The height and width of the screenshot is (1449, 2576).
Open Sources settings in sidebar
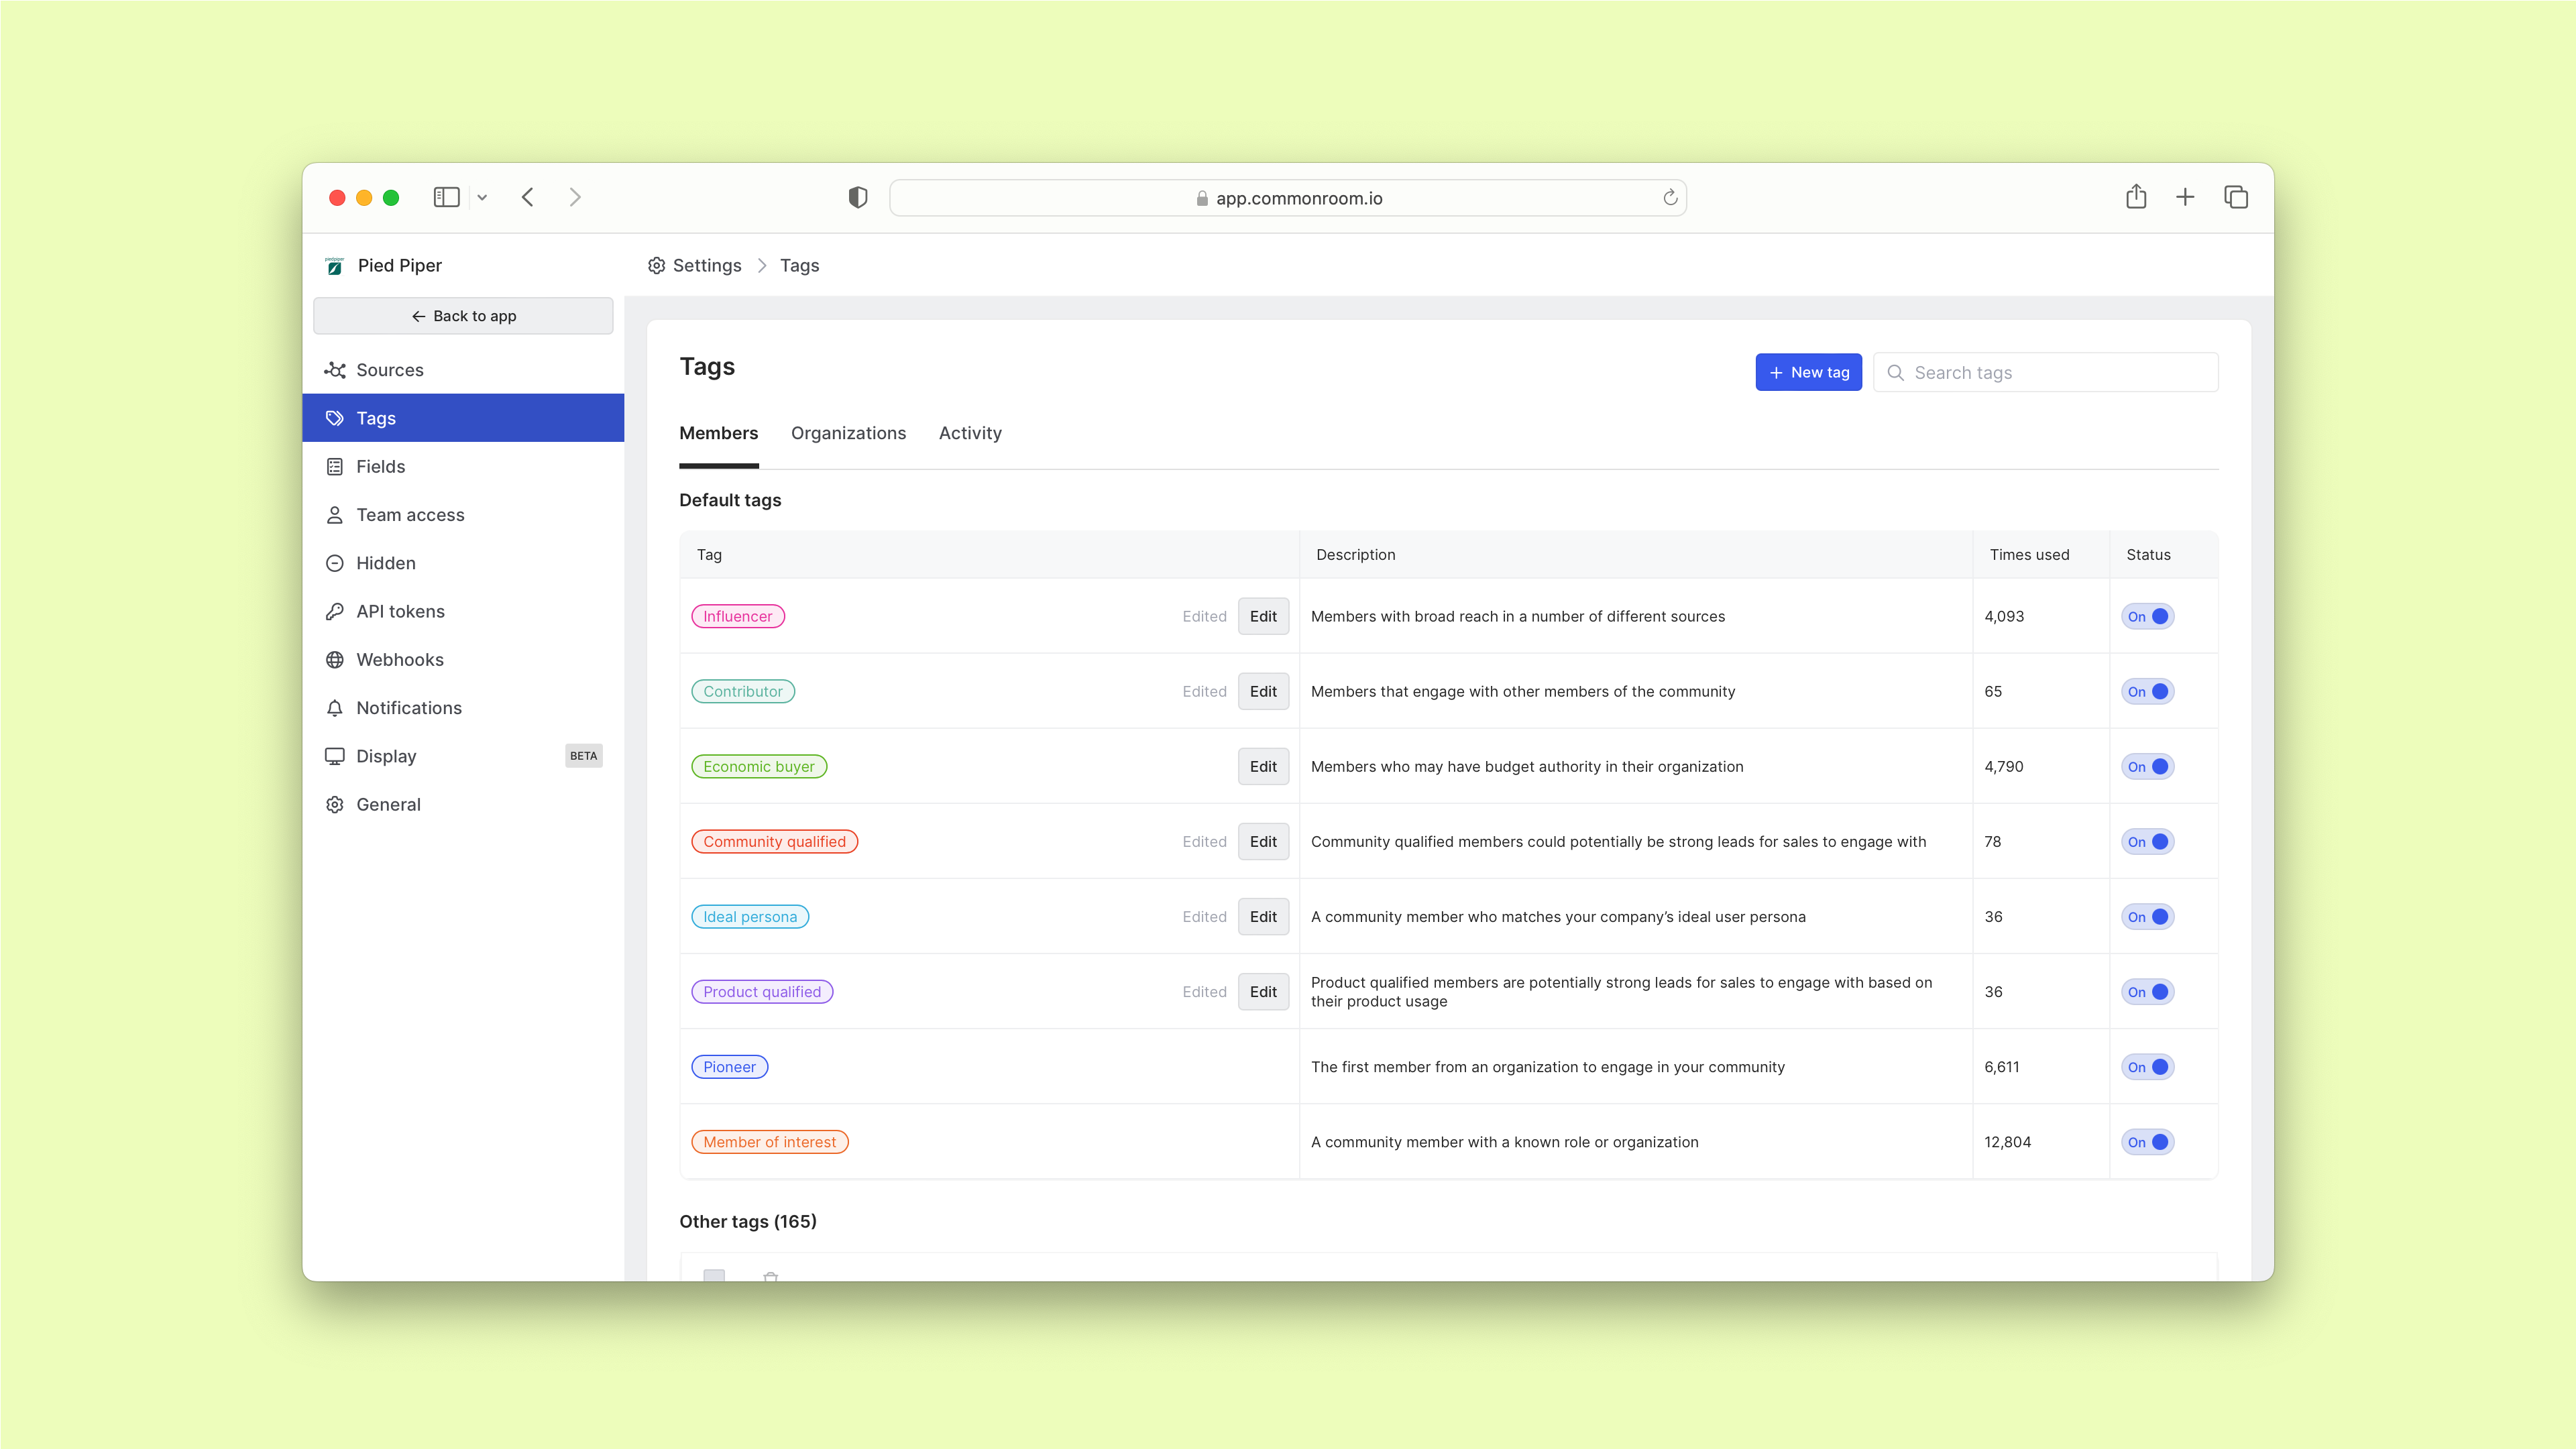point(389,370)
